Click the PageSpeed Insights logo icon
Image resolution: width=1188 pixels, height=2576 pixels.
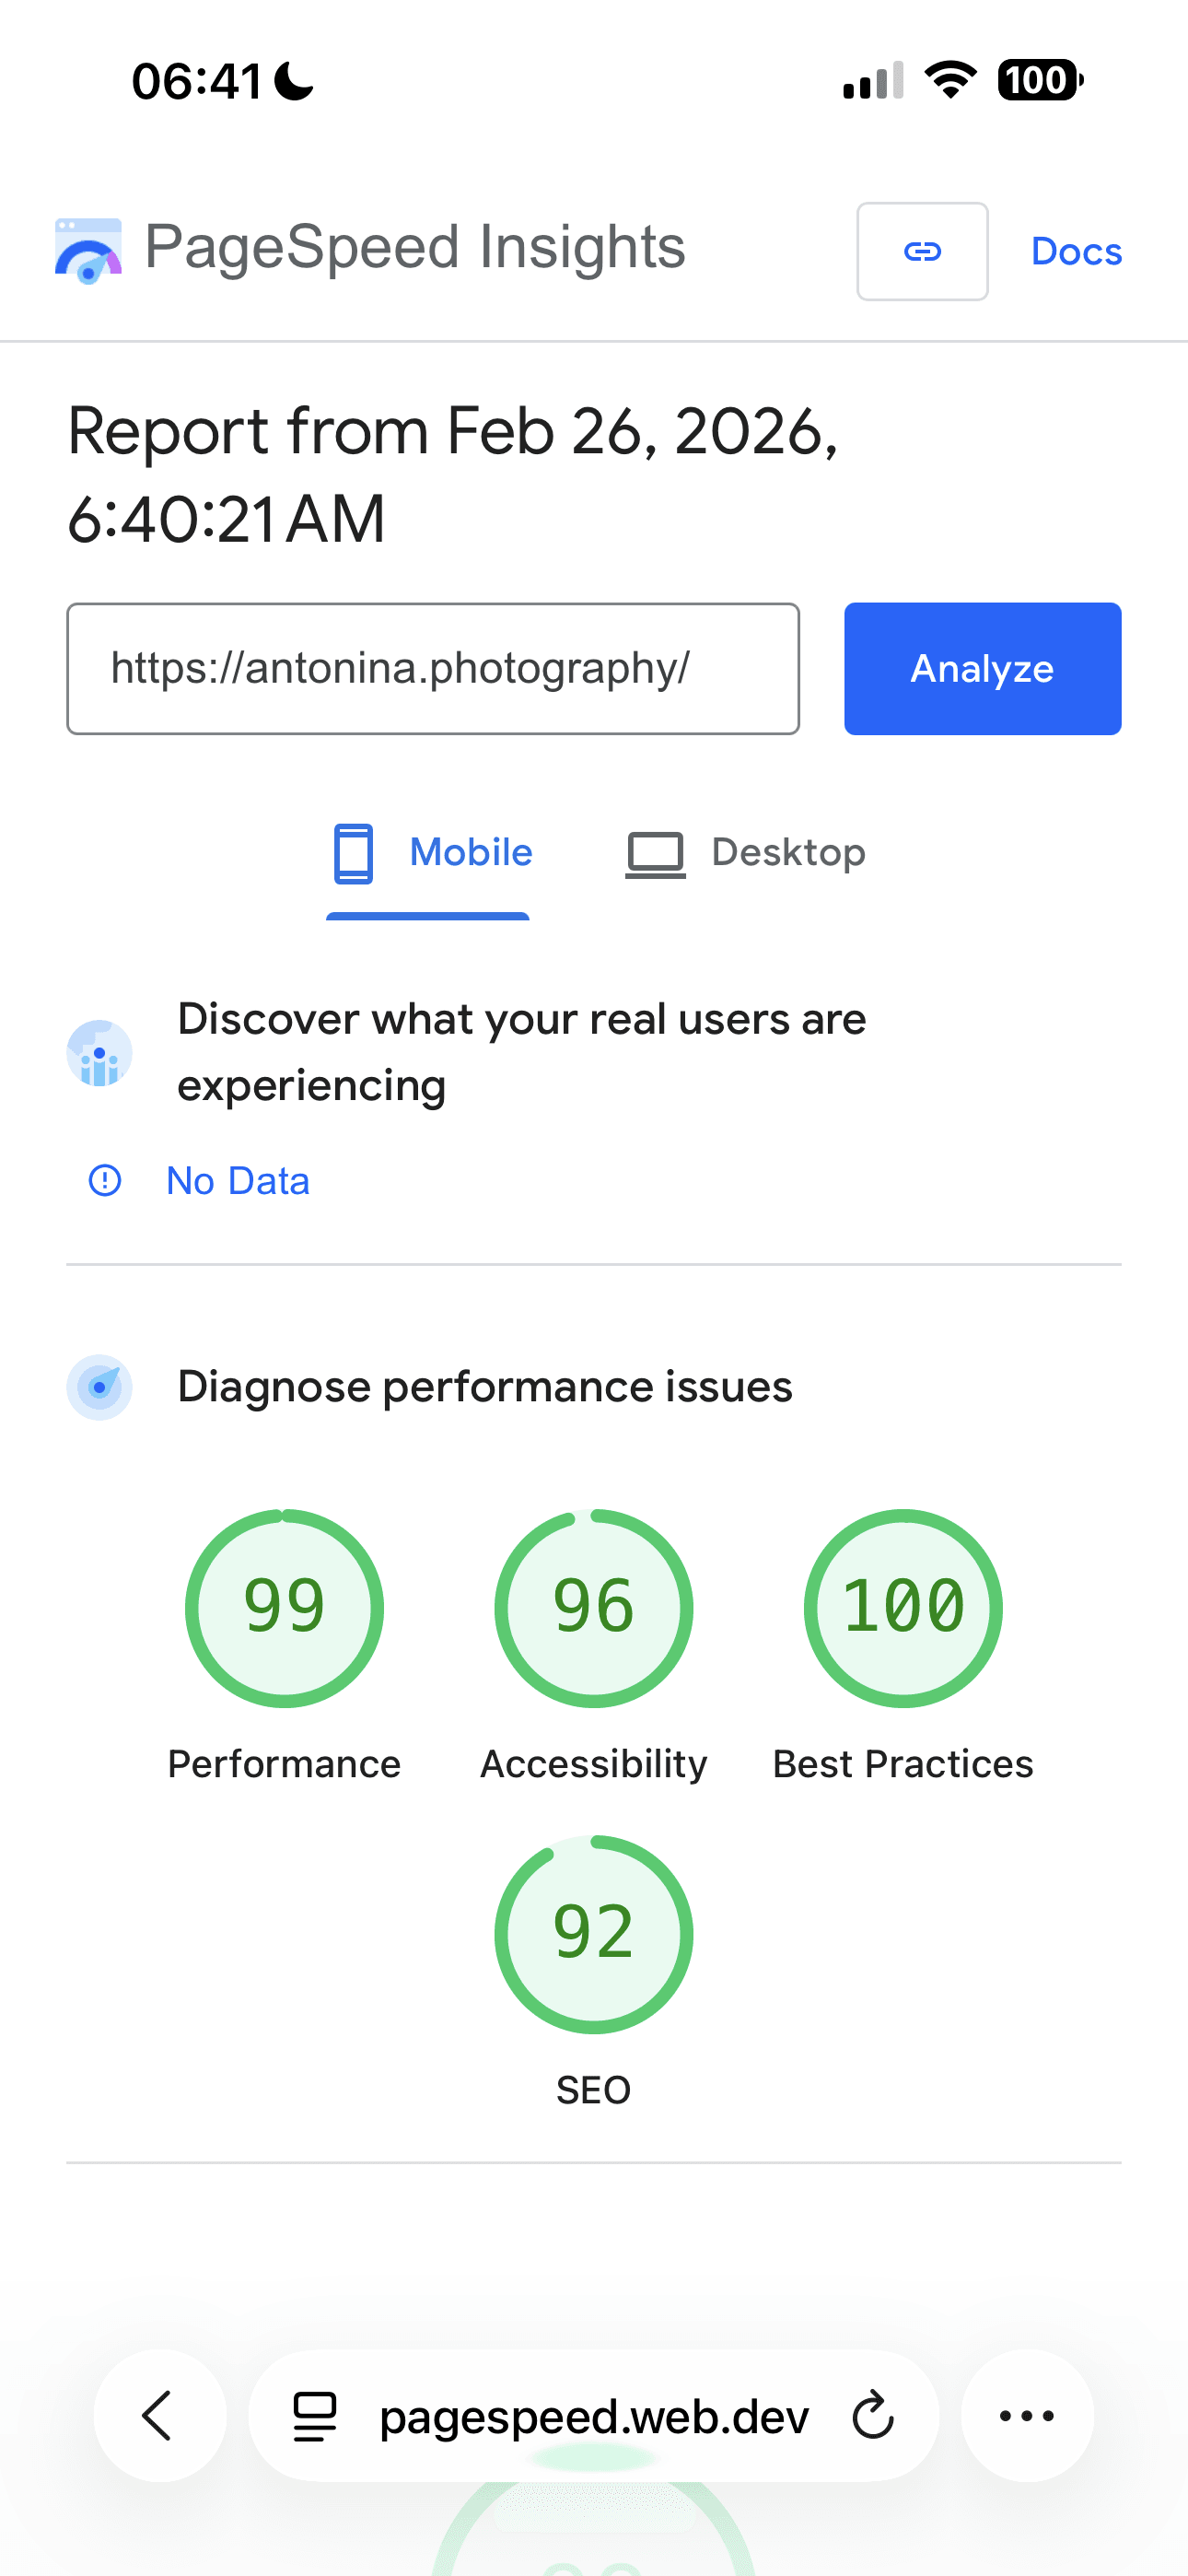88,251
